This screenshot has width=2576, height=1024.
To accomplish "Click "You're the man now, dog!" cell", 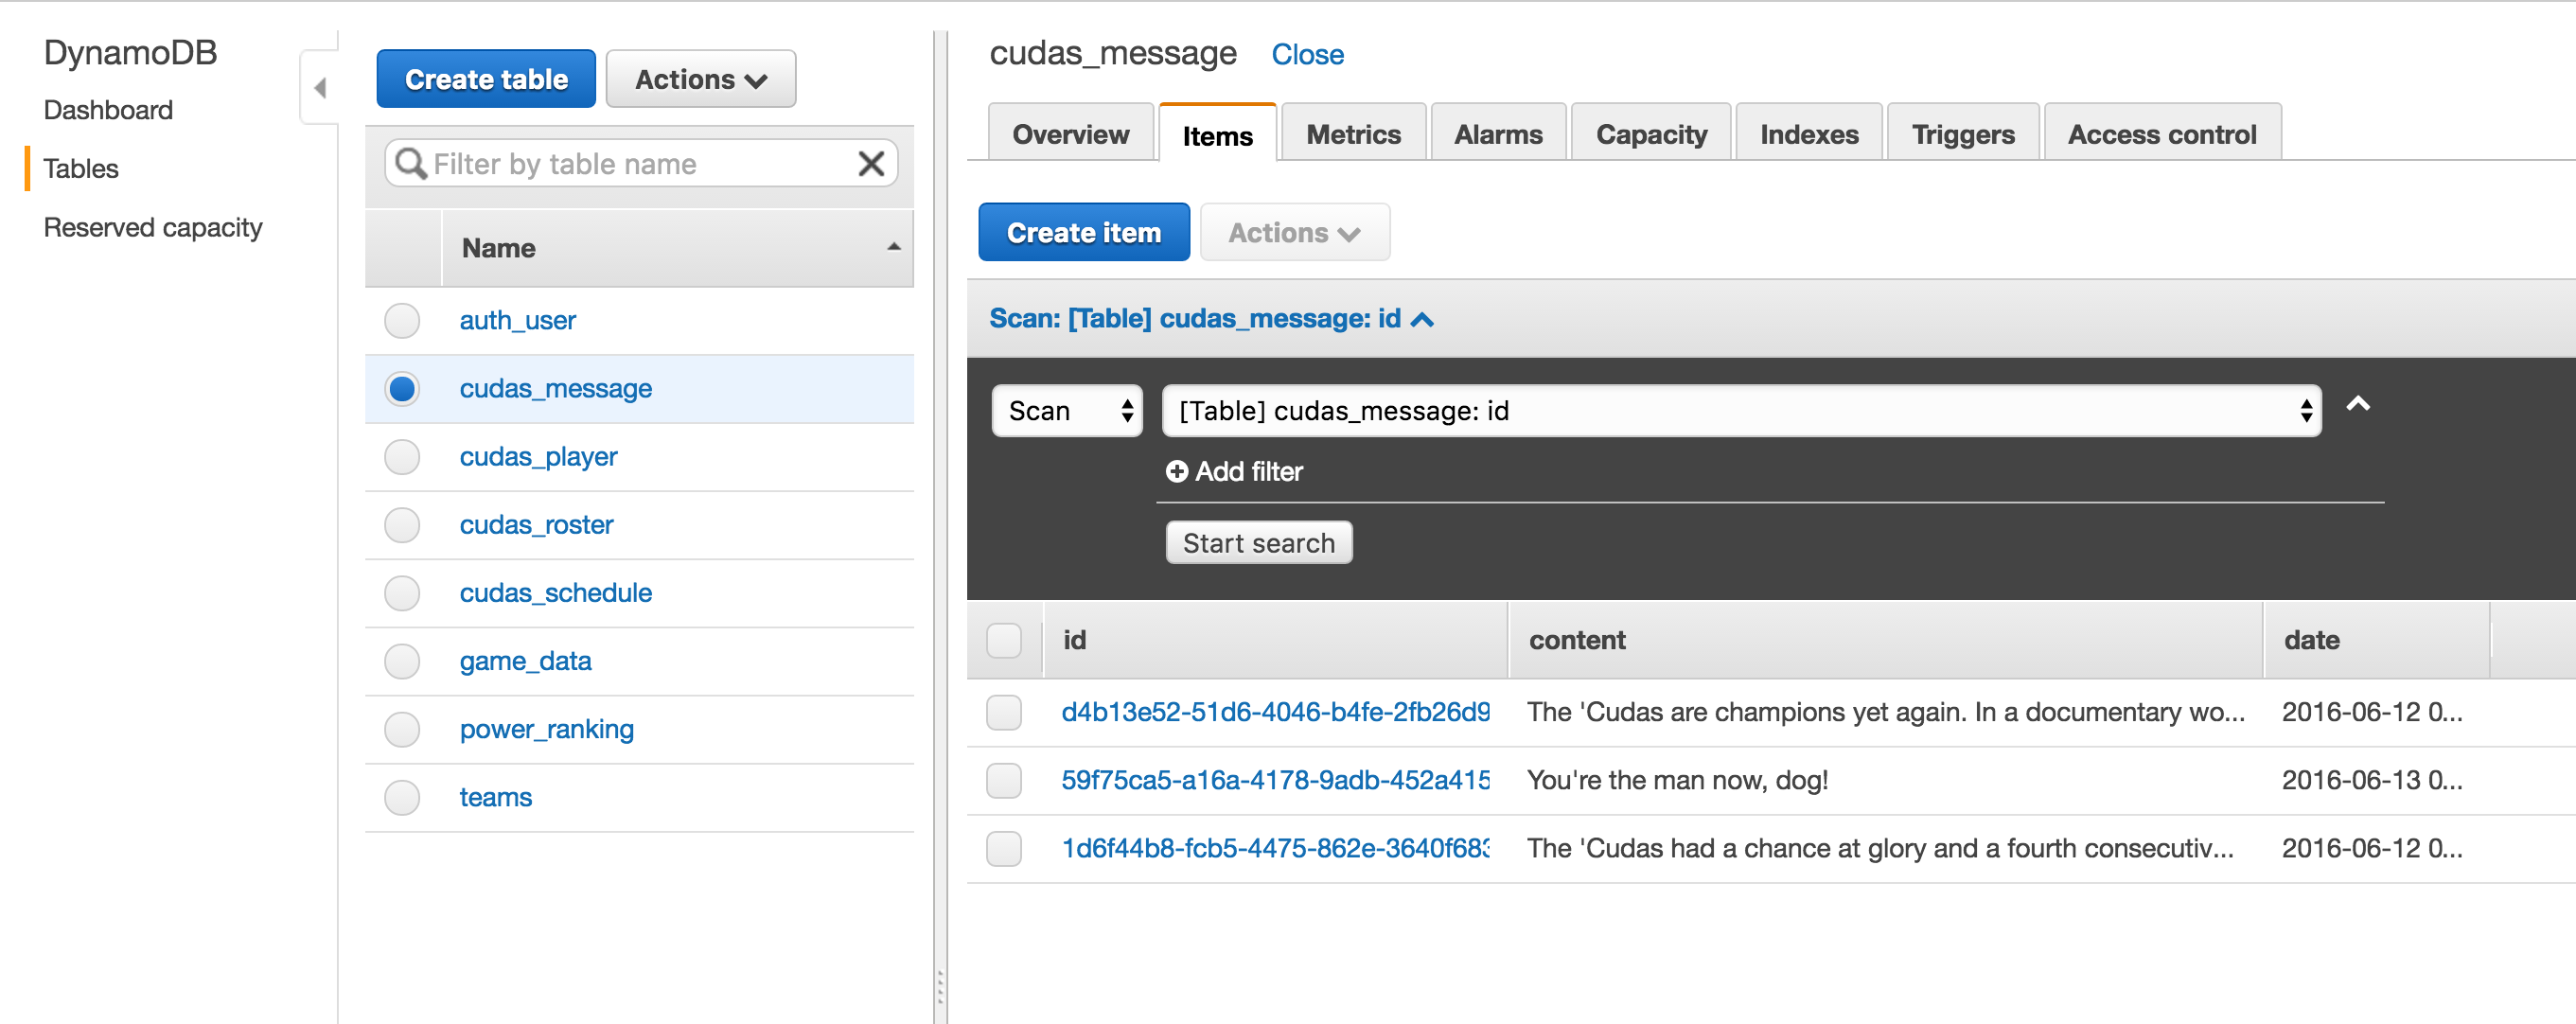I will 1677,780.
